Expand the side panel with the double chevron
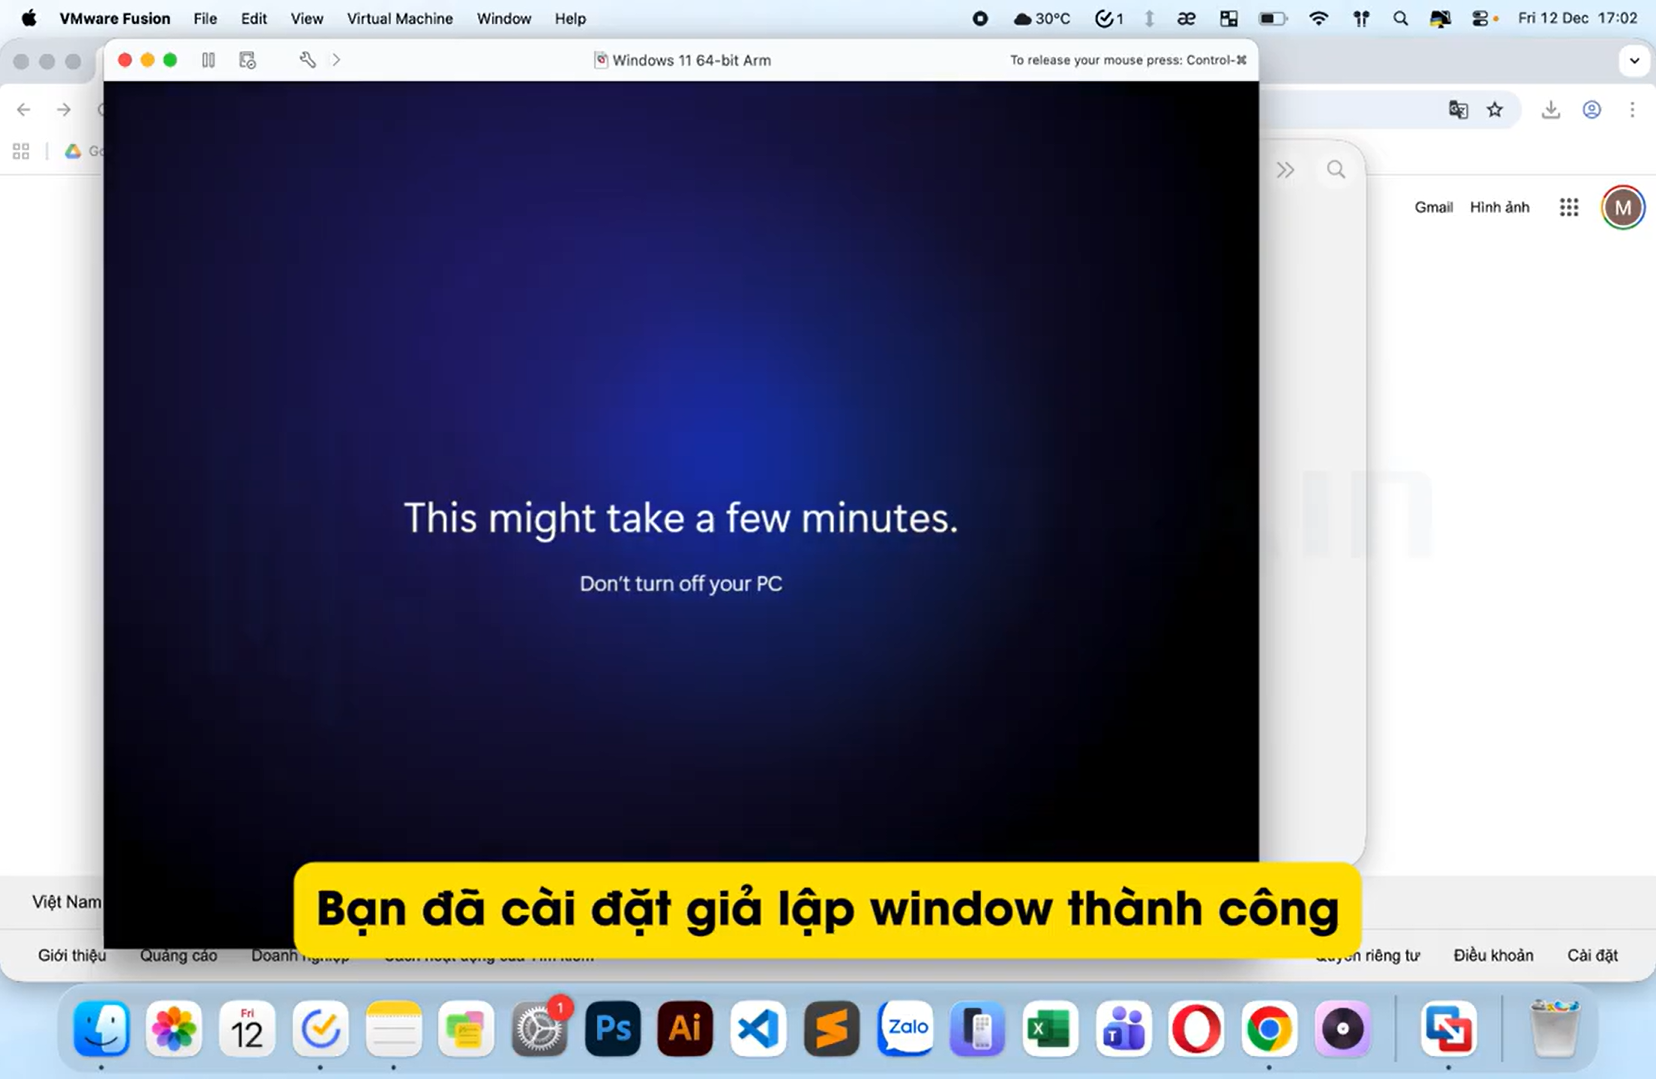 1287,169
